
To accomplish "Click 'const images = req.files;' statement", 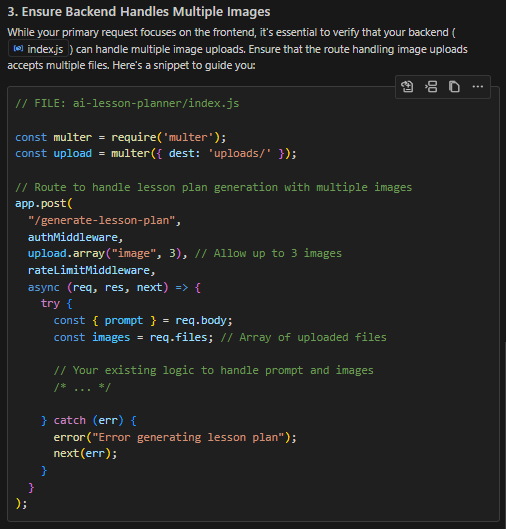I will pyautogui.click(x=133, y=337).
